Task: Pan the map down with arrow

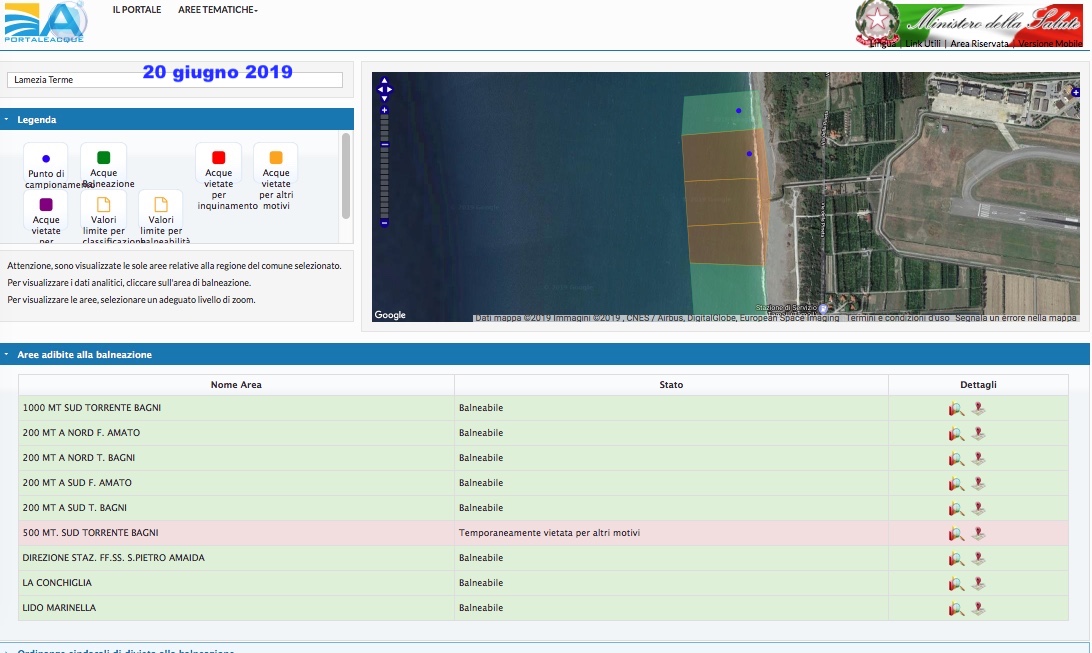Action: coord(384,98)
